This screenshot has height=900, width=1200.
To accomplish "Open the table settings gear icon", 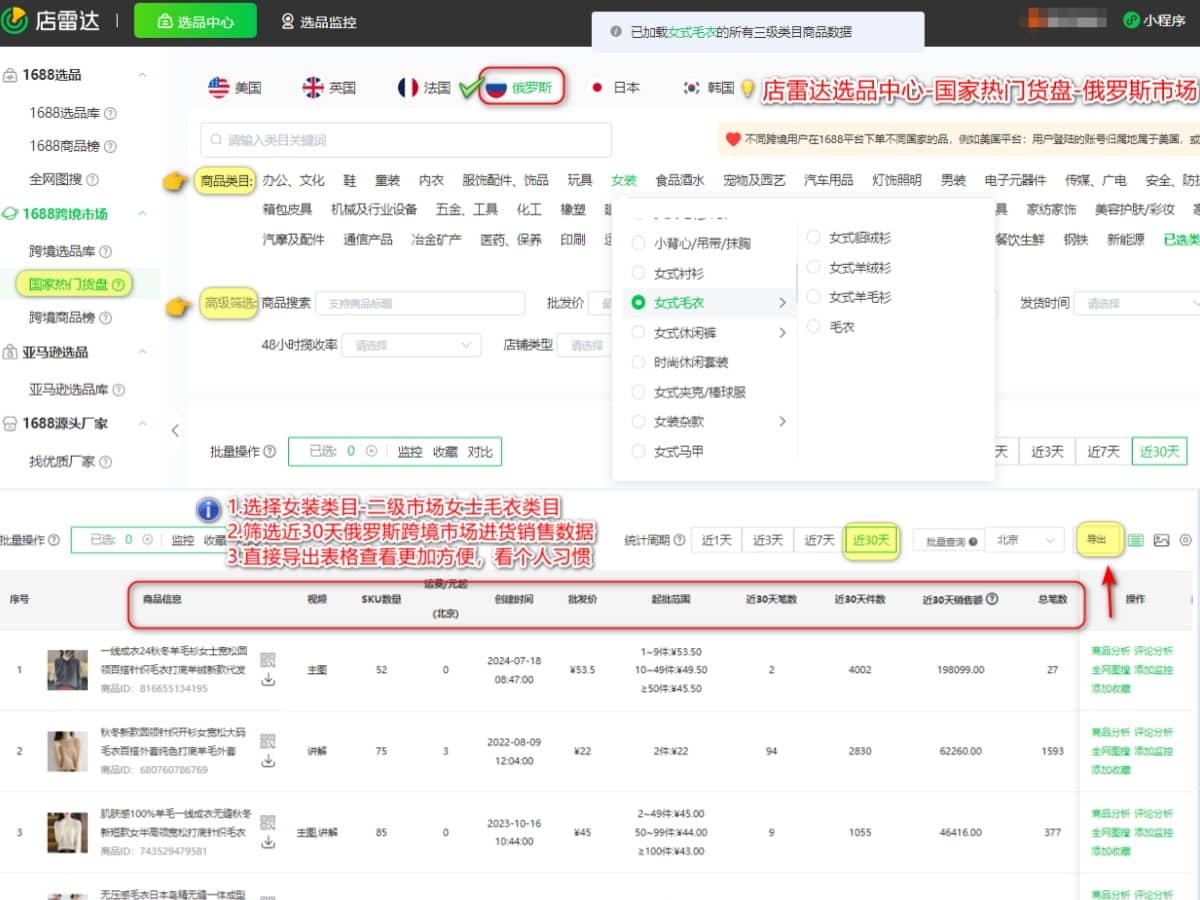I will 1185,540.
